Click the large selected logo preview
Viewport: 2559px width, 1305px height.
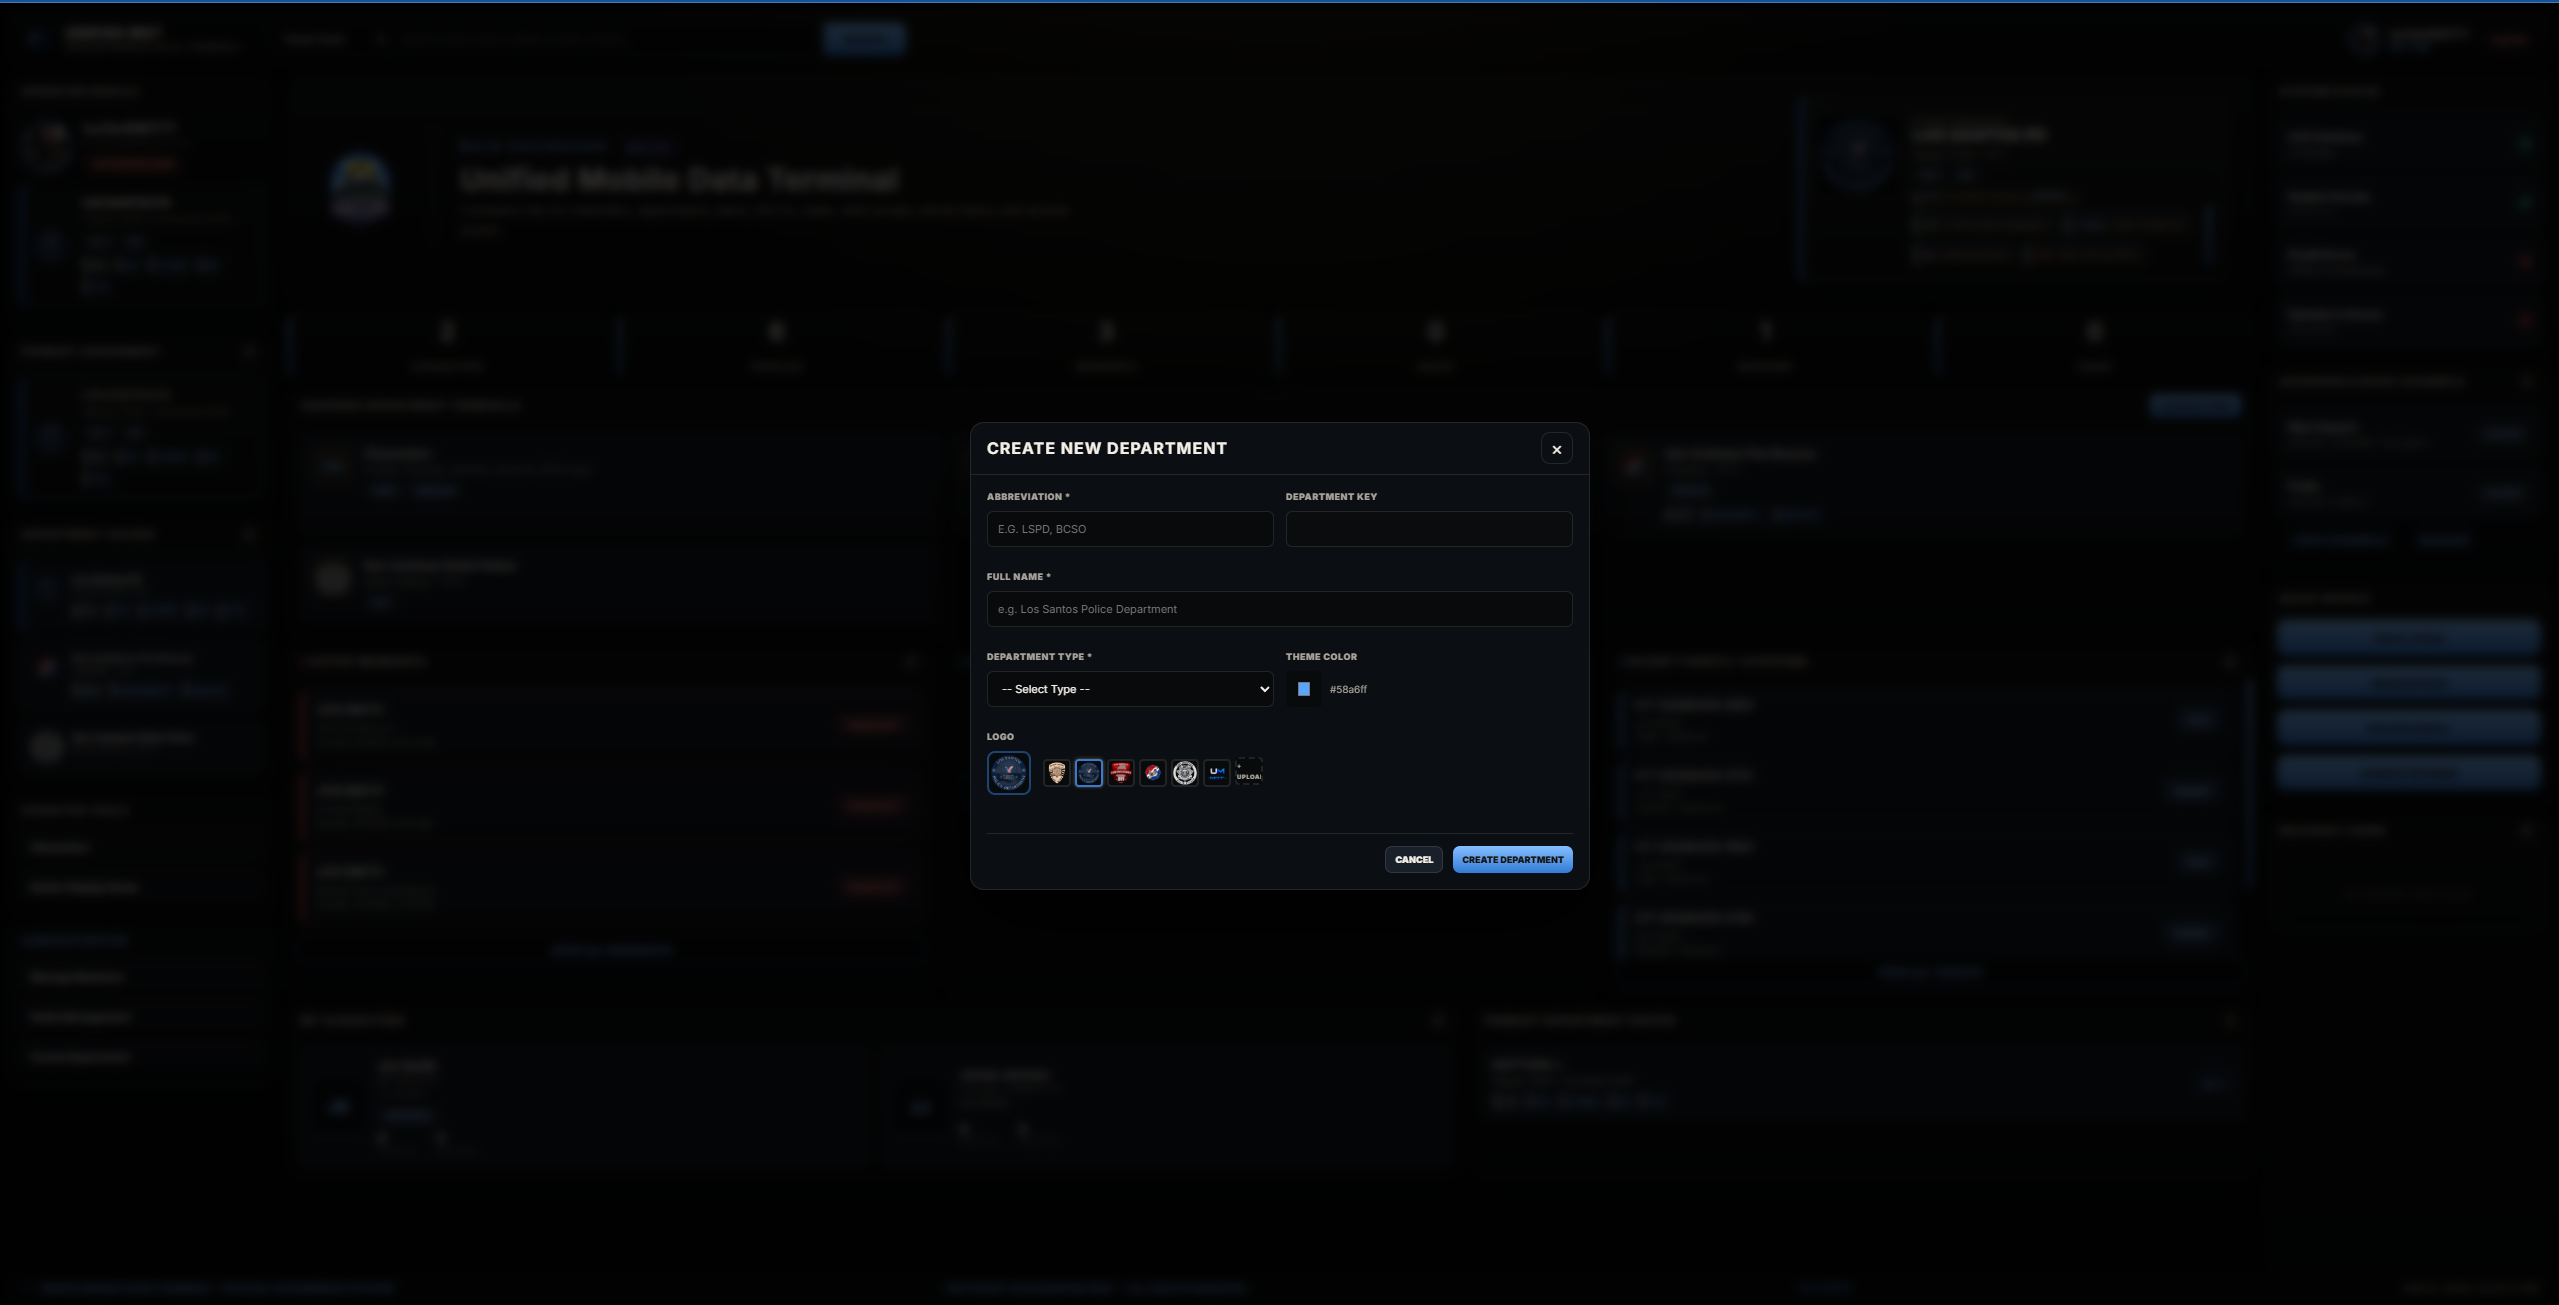coord(1008,773)
